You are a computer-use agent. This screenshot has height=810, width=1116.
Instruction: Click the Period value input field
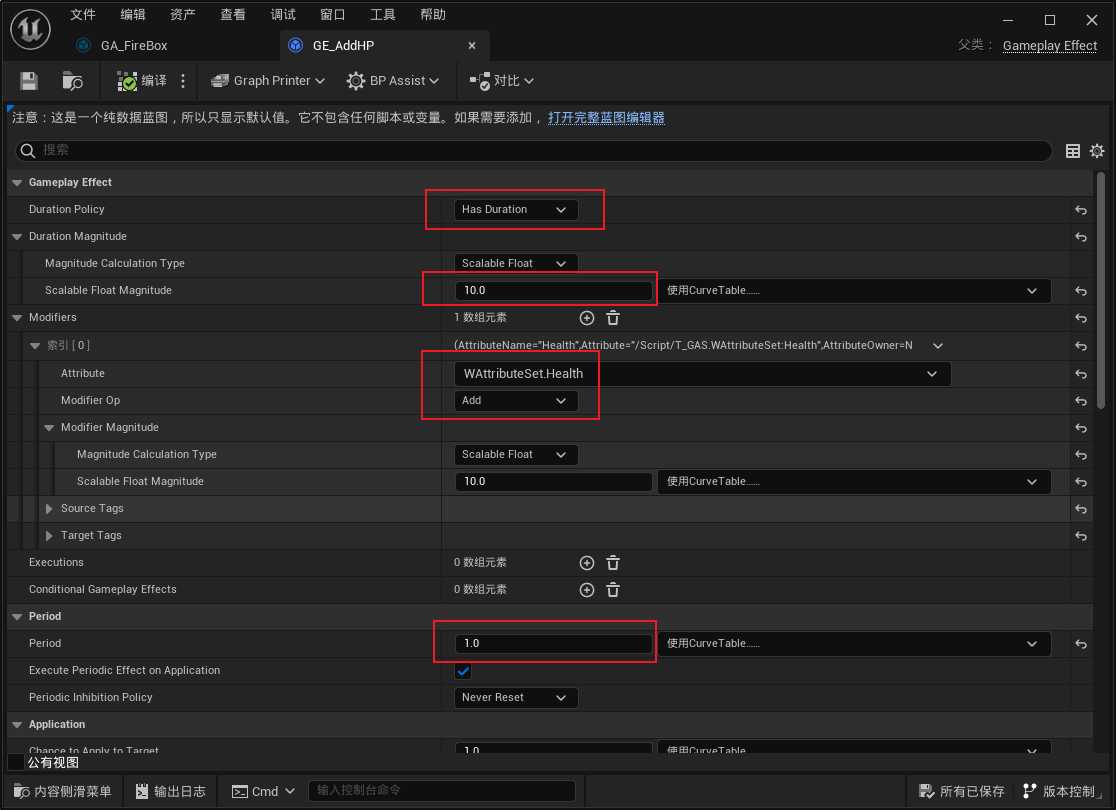554,644
